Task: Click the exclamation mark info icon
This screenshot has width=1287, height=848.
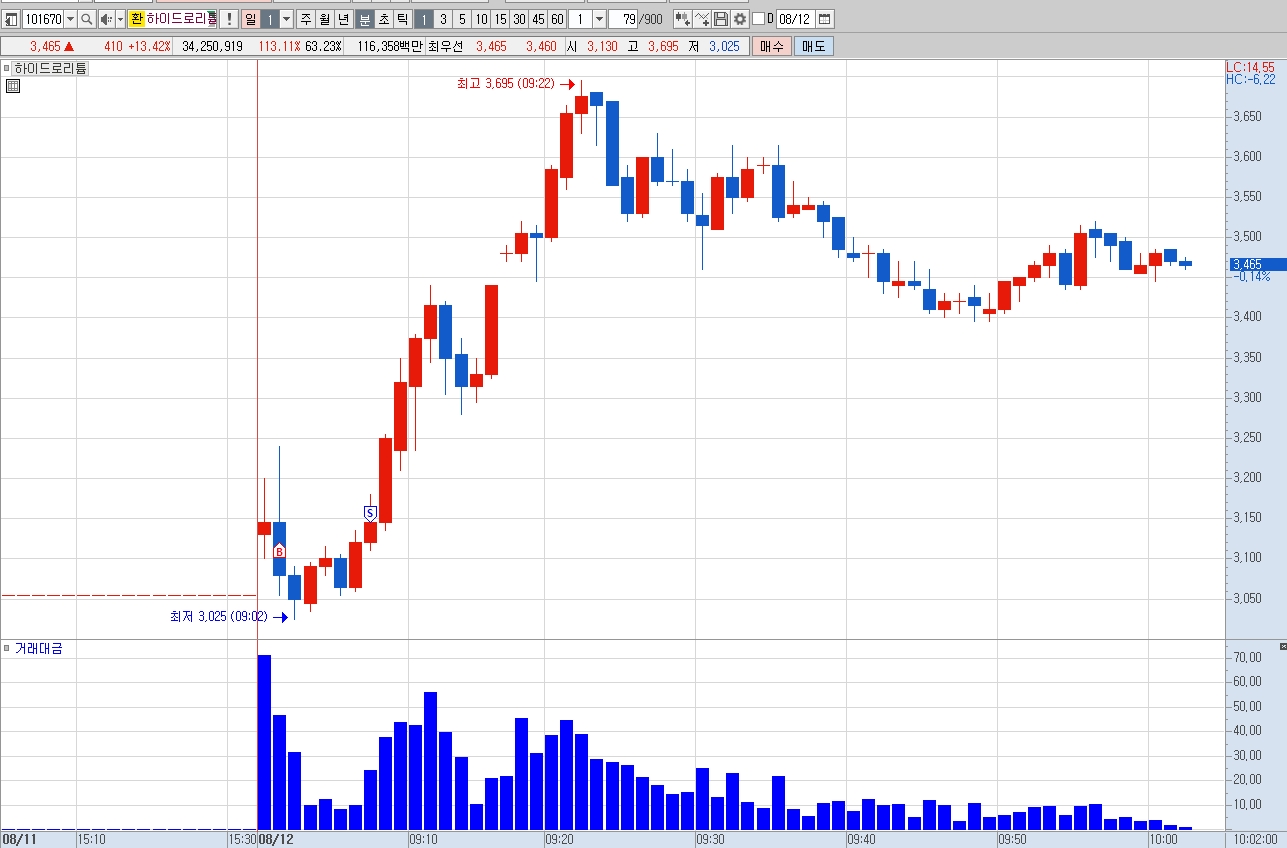Action: (x=228, y=19)
